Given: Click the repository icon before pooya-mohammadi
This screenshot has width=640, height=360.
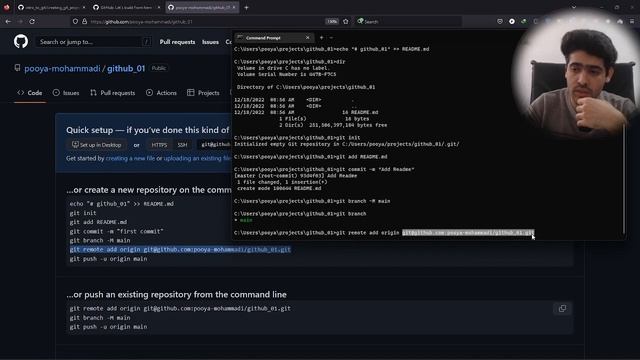Looking at the screenshot, I should (x=17, y=68).
